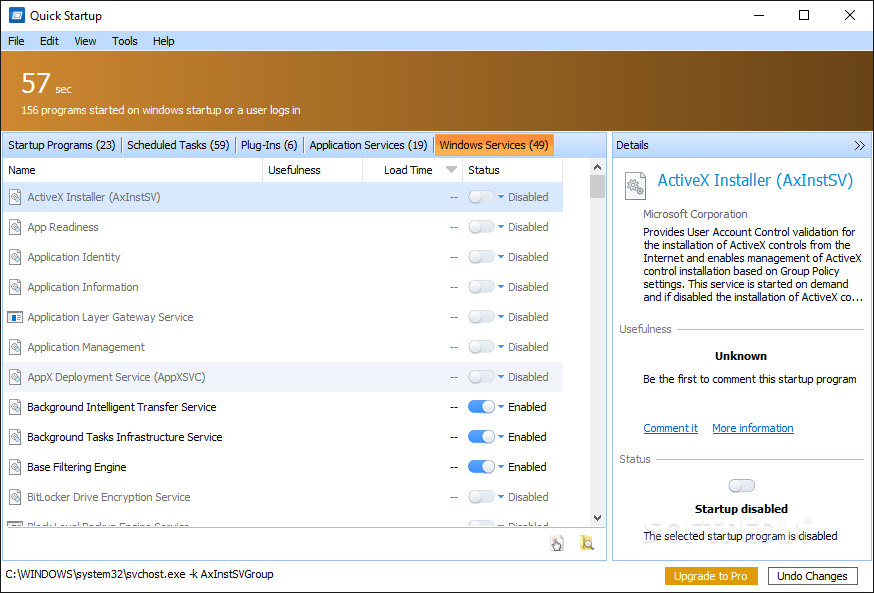
Task: Open the Edit menu
Action: tap(49, 41)
